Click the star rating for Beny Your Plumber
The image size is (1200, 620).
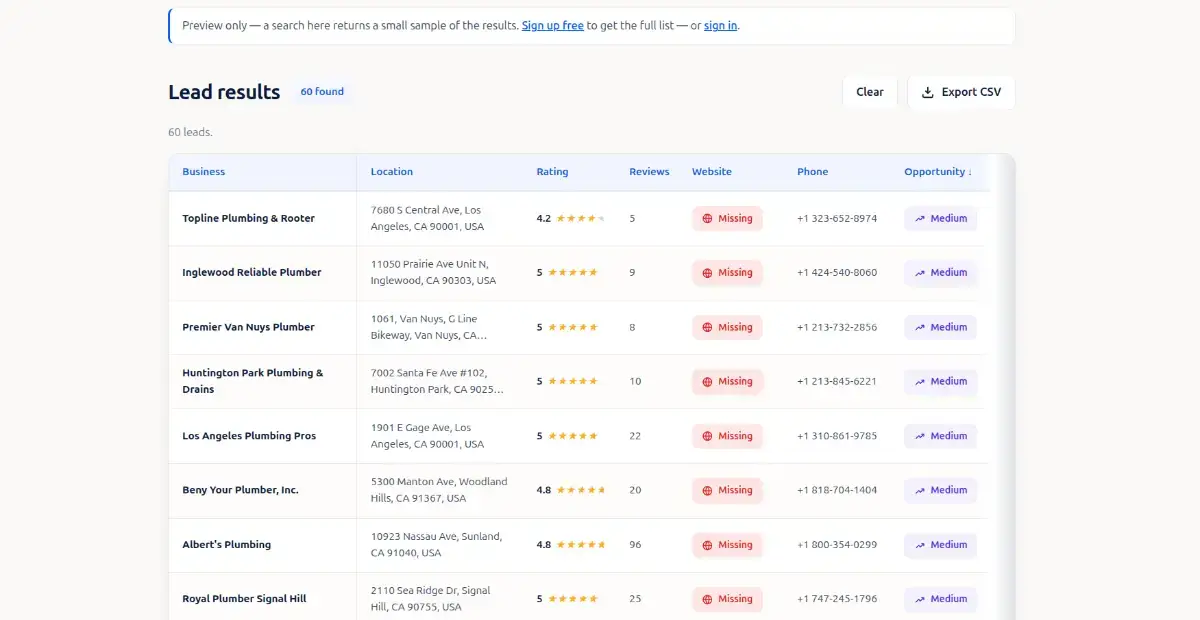point(581,491)
